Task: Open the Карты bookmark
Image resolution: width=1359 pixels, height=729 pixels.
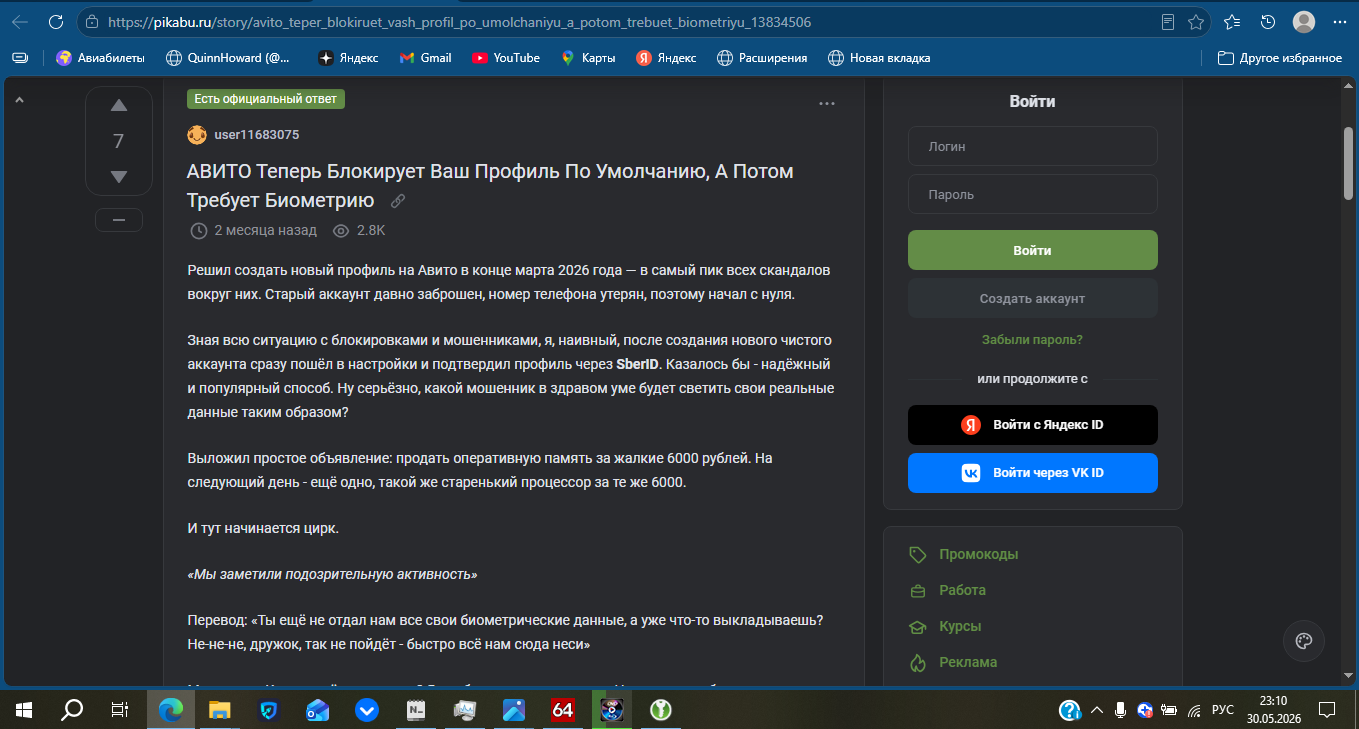Action: click(x=588, y=58)
